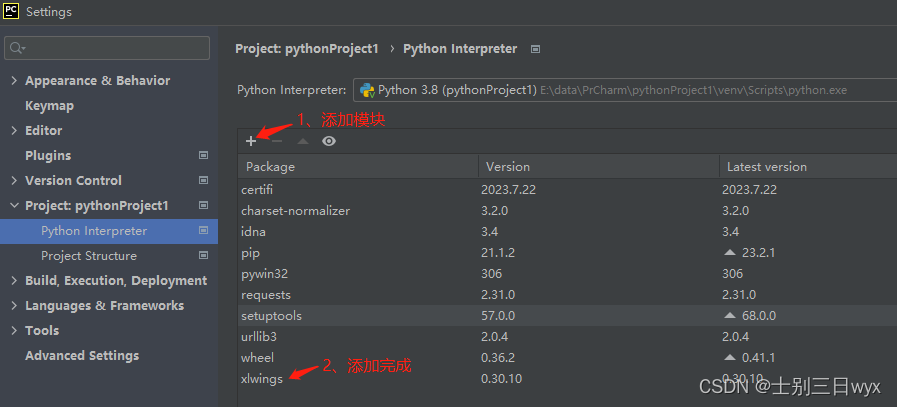Click the Python icon in interpreter dropdown
The width and height of the screenshot is (897, 407).
(367, 90)
